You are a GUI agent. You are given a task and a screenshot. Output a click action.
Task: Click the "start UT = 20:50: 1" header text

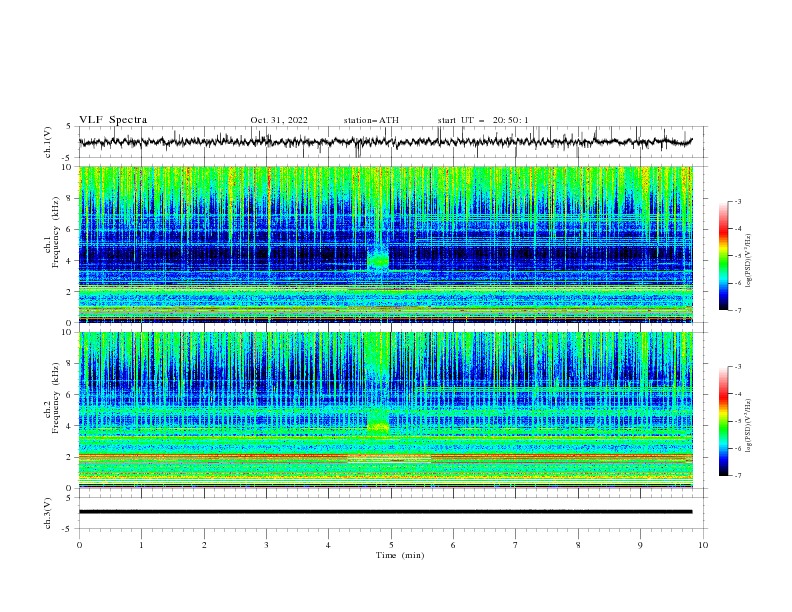tap(483, 120)
